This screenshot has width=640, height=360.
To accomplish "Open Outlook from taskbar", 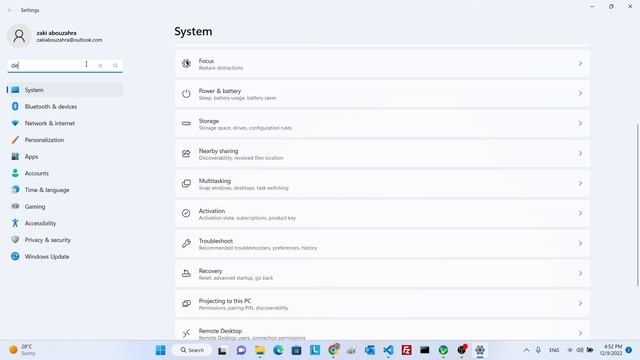I will click(370, 350).
